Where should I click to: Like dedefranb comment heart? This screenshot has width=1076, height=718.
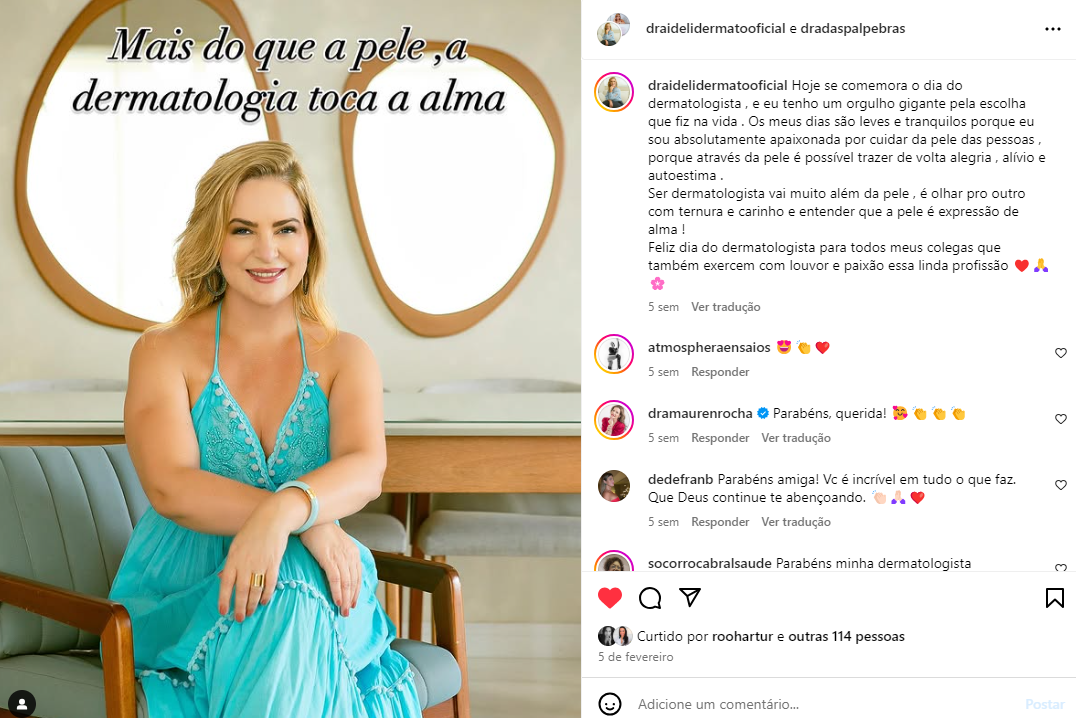tap(1060, 485)
